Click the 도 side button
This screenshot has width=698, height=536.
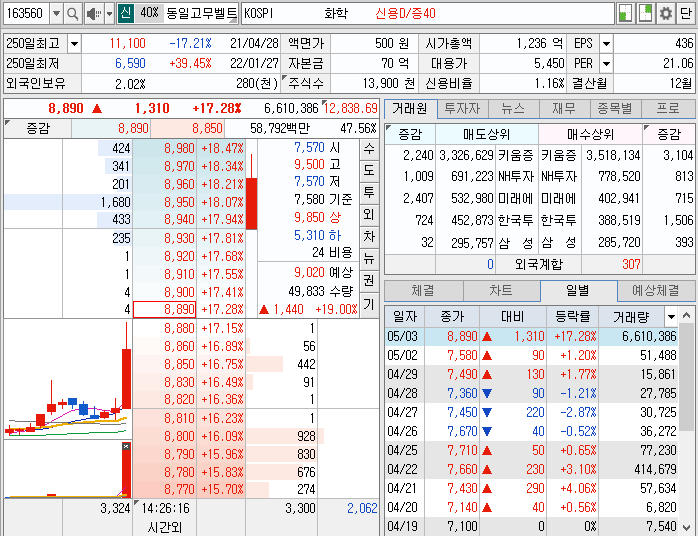pyautogui.click(x=369, y=171)
